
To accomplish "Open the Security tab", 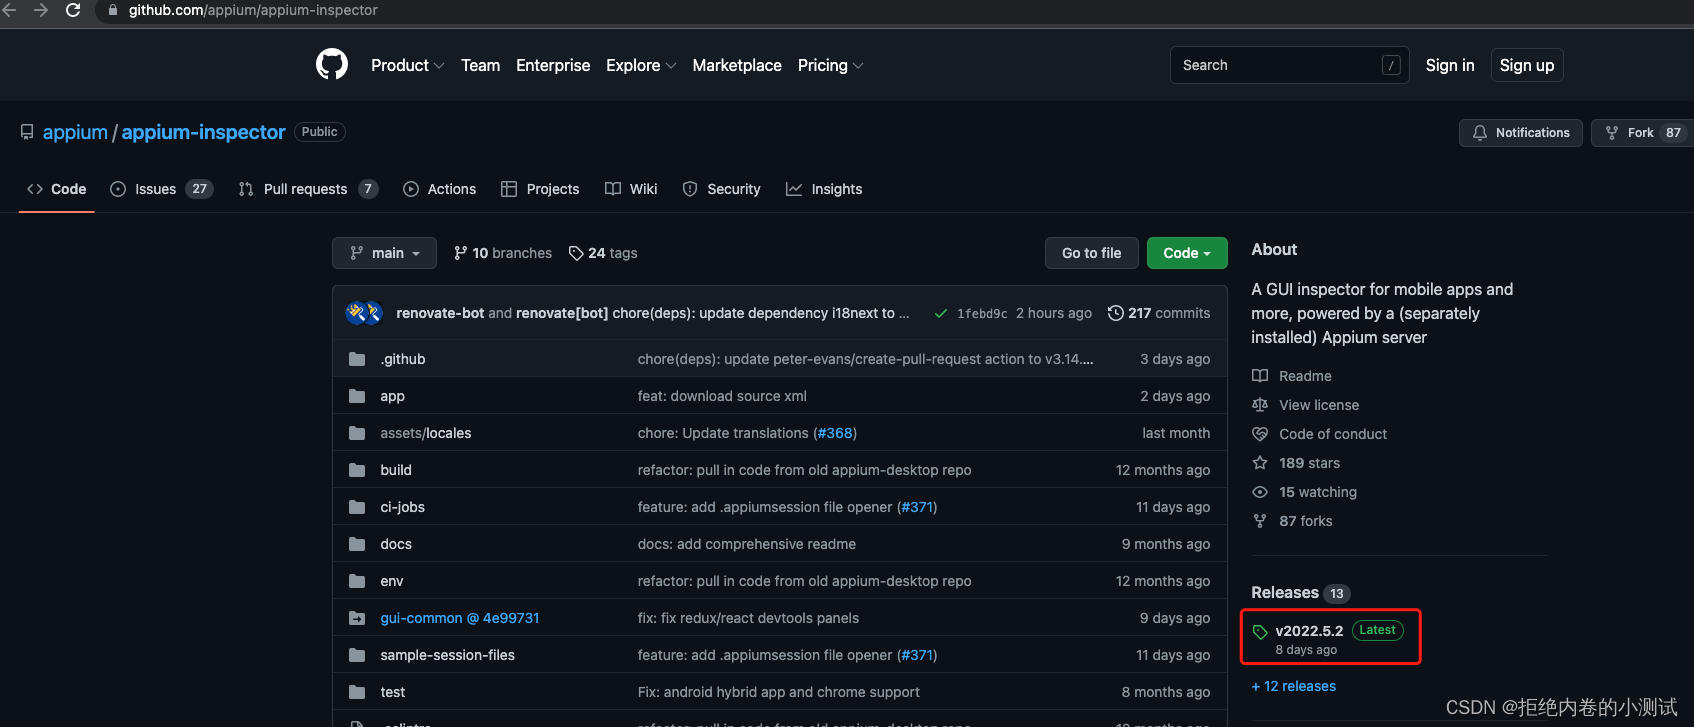I will [x=721, y=189].
